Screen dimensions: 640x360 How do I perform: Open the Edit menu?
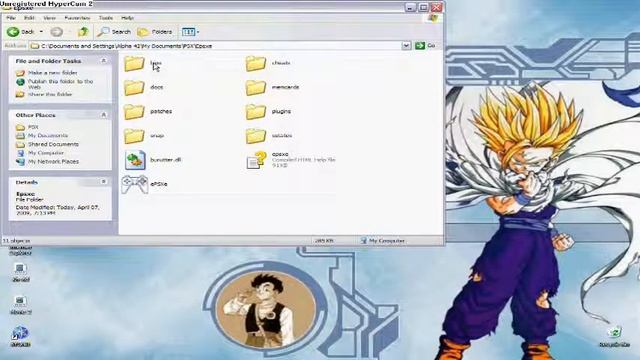pos(29,18)
